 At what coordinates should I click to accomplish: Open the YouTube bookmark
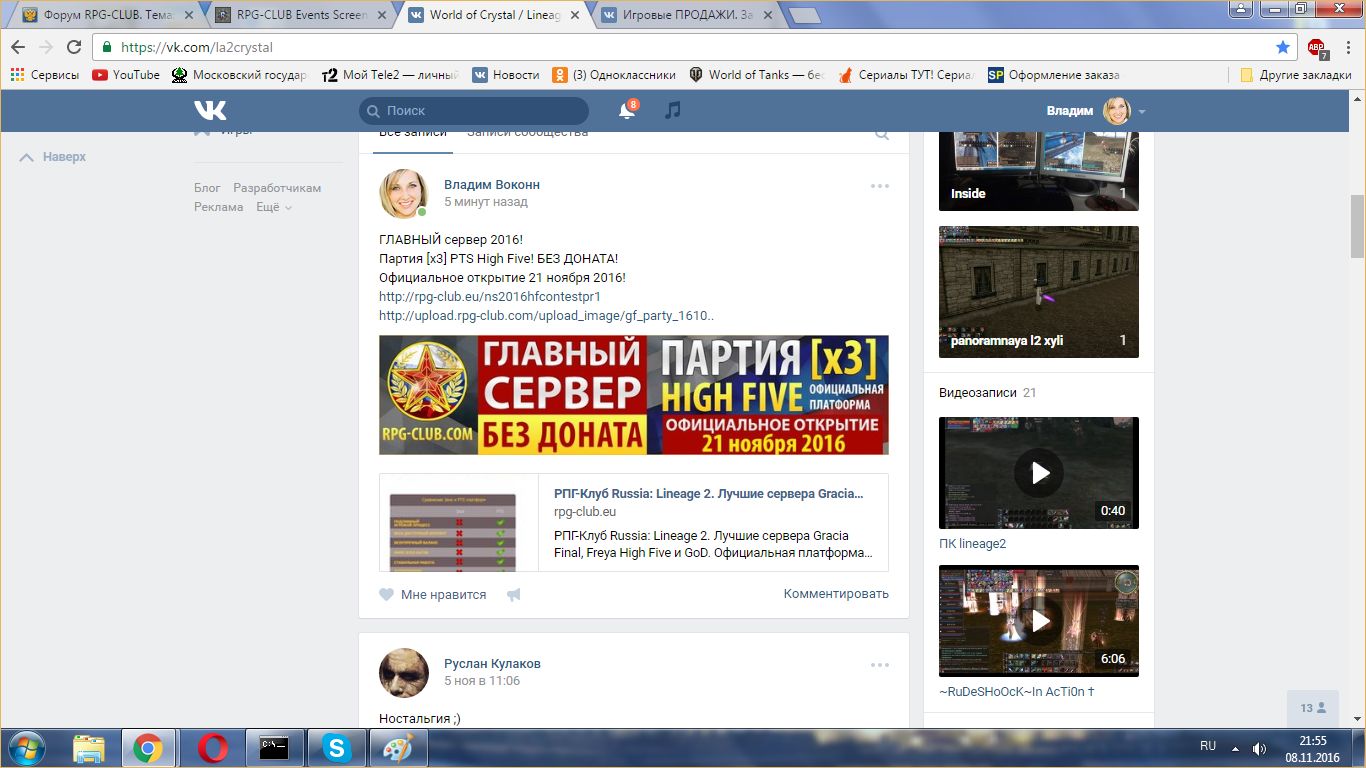(126, 75)
